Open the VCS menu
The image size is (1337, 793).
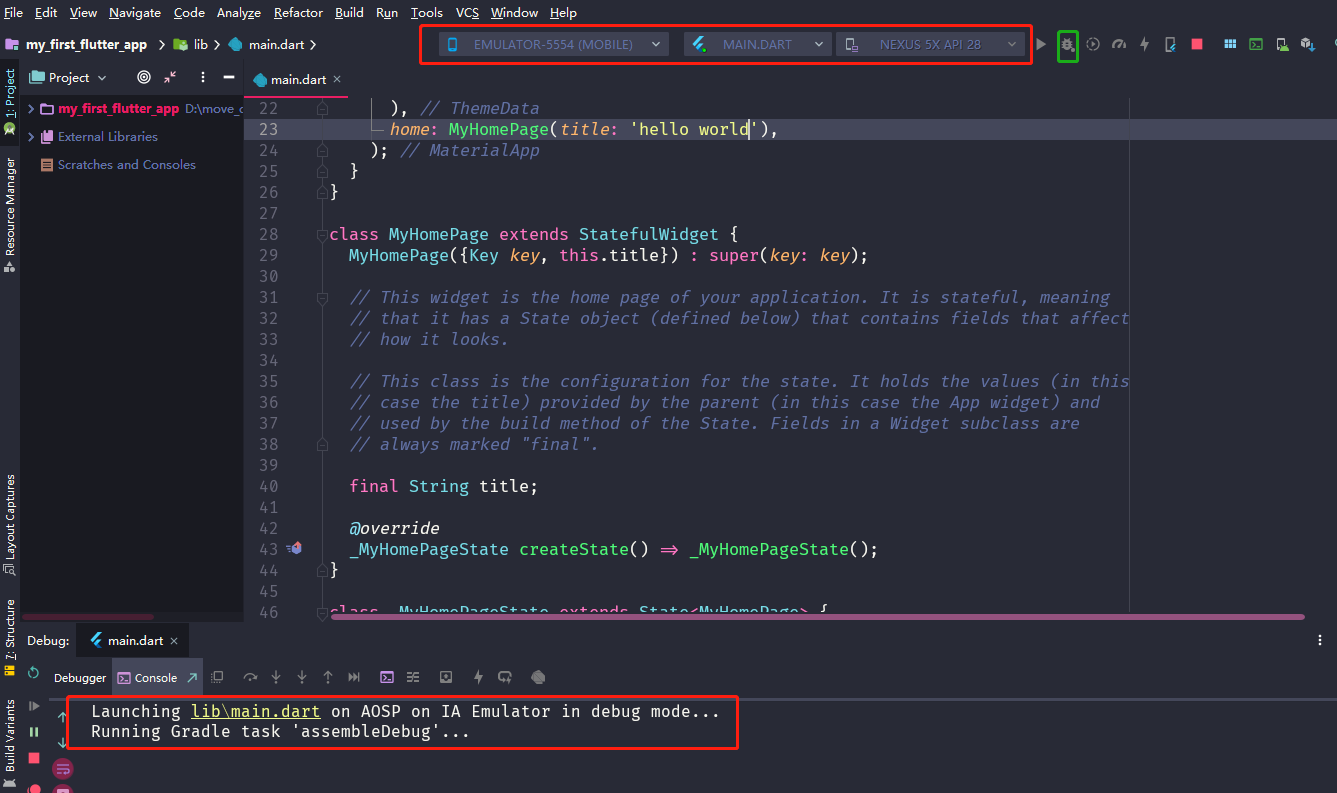(x=467, y=12)
